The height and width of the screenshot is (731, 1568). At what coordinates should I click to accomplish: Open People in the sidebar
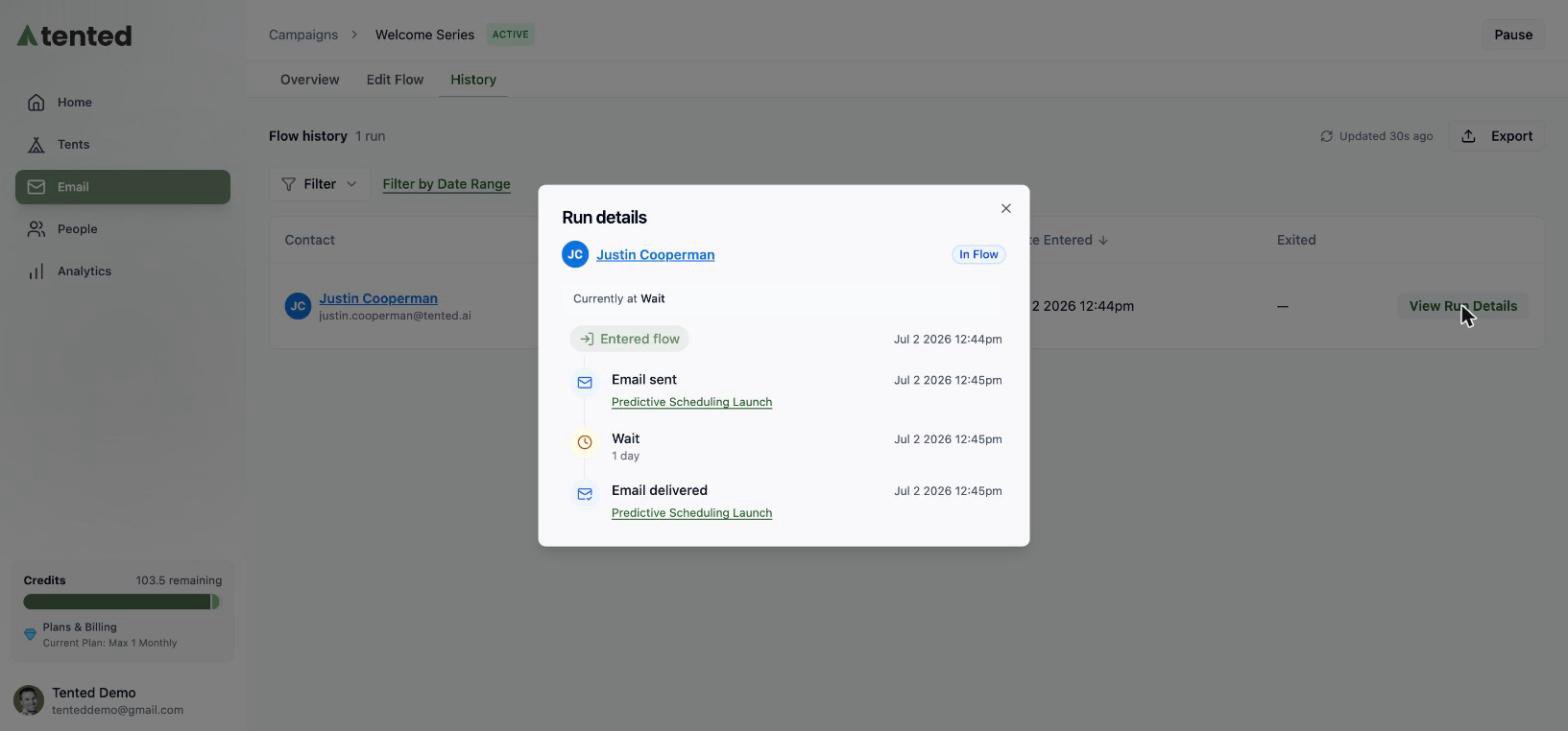pos(122,229)
